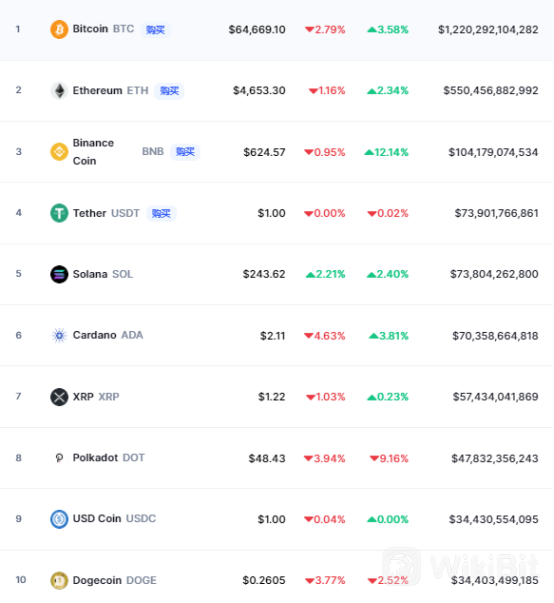Open the Solana coin name link
The height and width of the screenshot is (603, 554).
point(90,274)
